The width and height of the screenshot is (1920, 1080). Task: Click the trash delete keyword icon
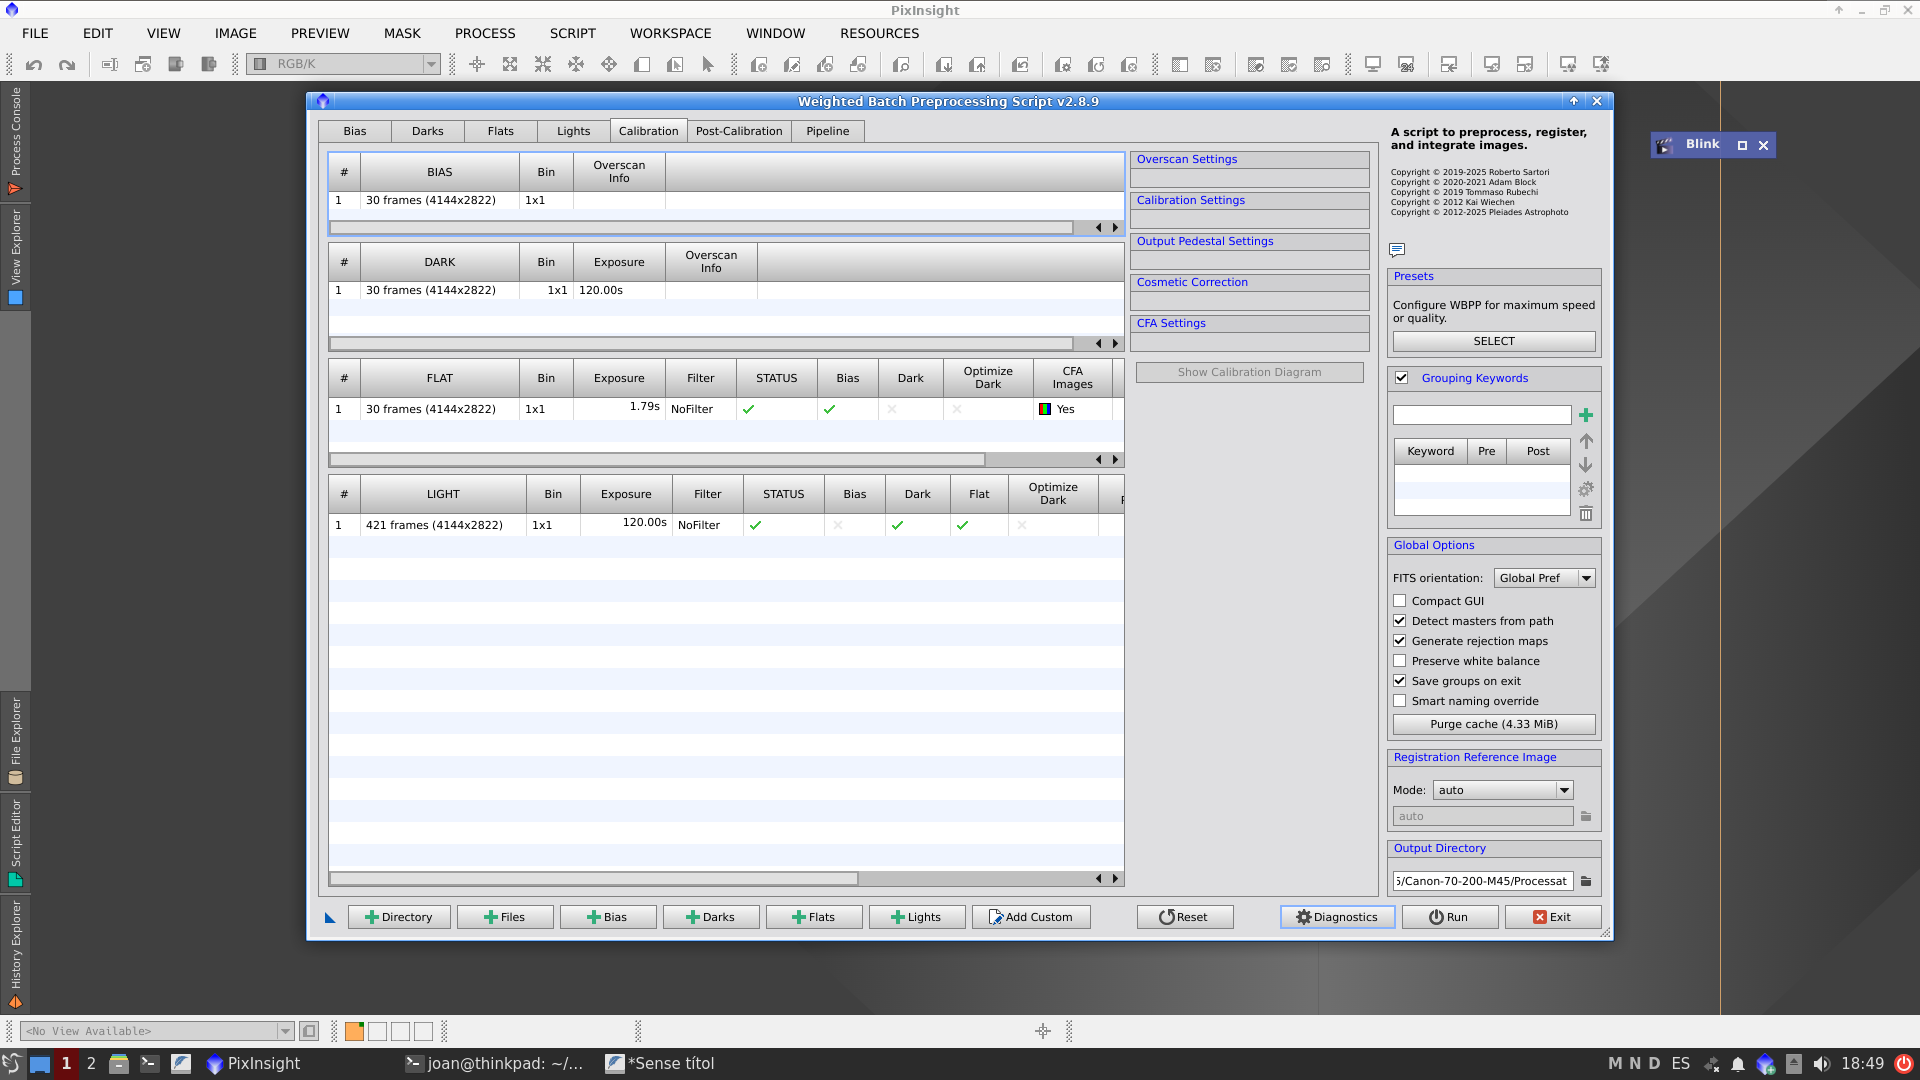pyautogui.click(x=1586, y=514)
